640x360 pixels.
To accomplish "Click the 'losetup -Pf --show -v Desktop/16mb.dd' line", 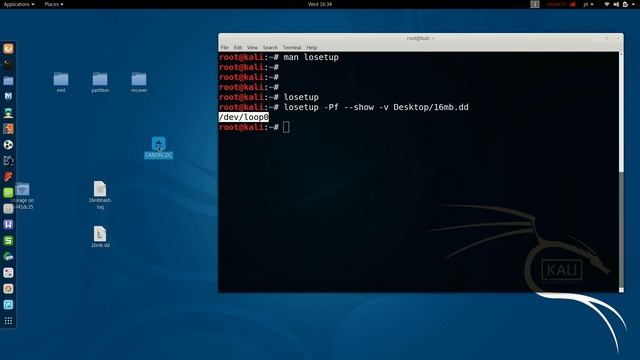I will (x=376, y=107).
